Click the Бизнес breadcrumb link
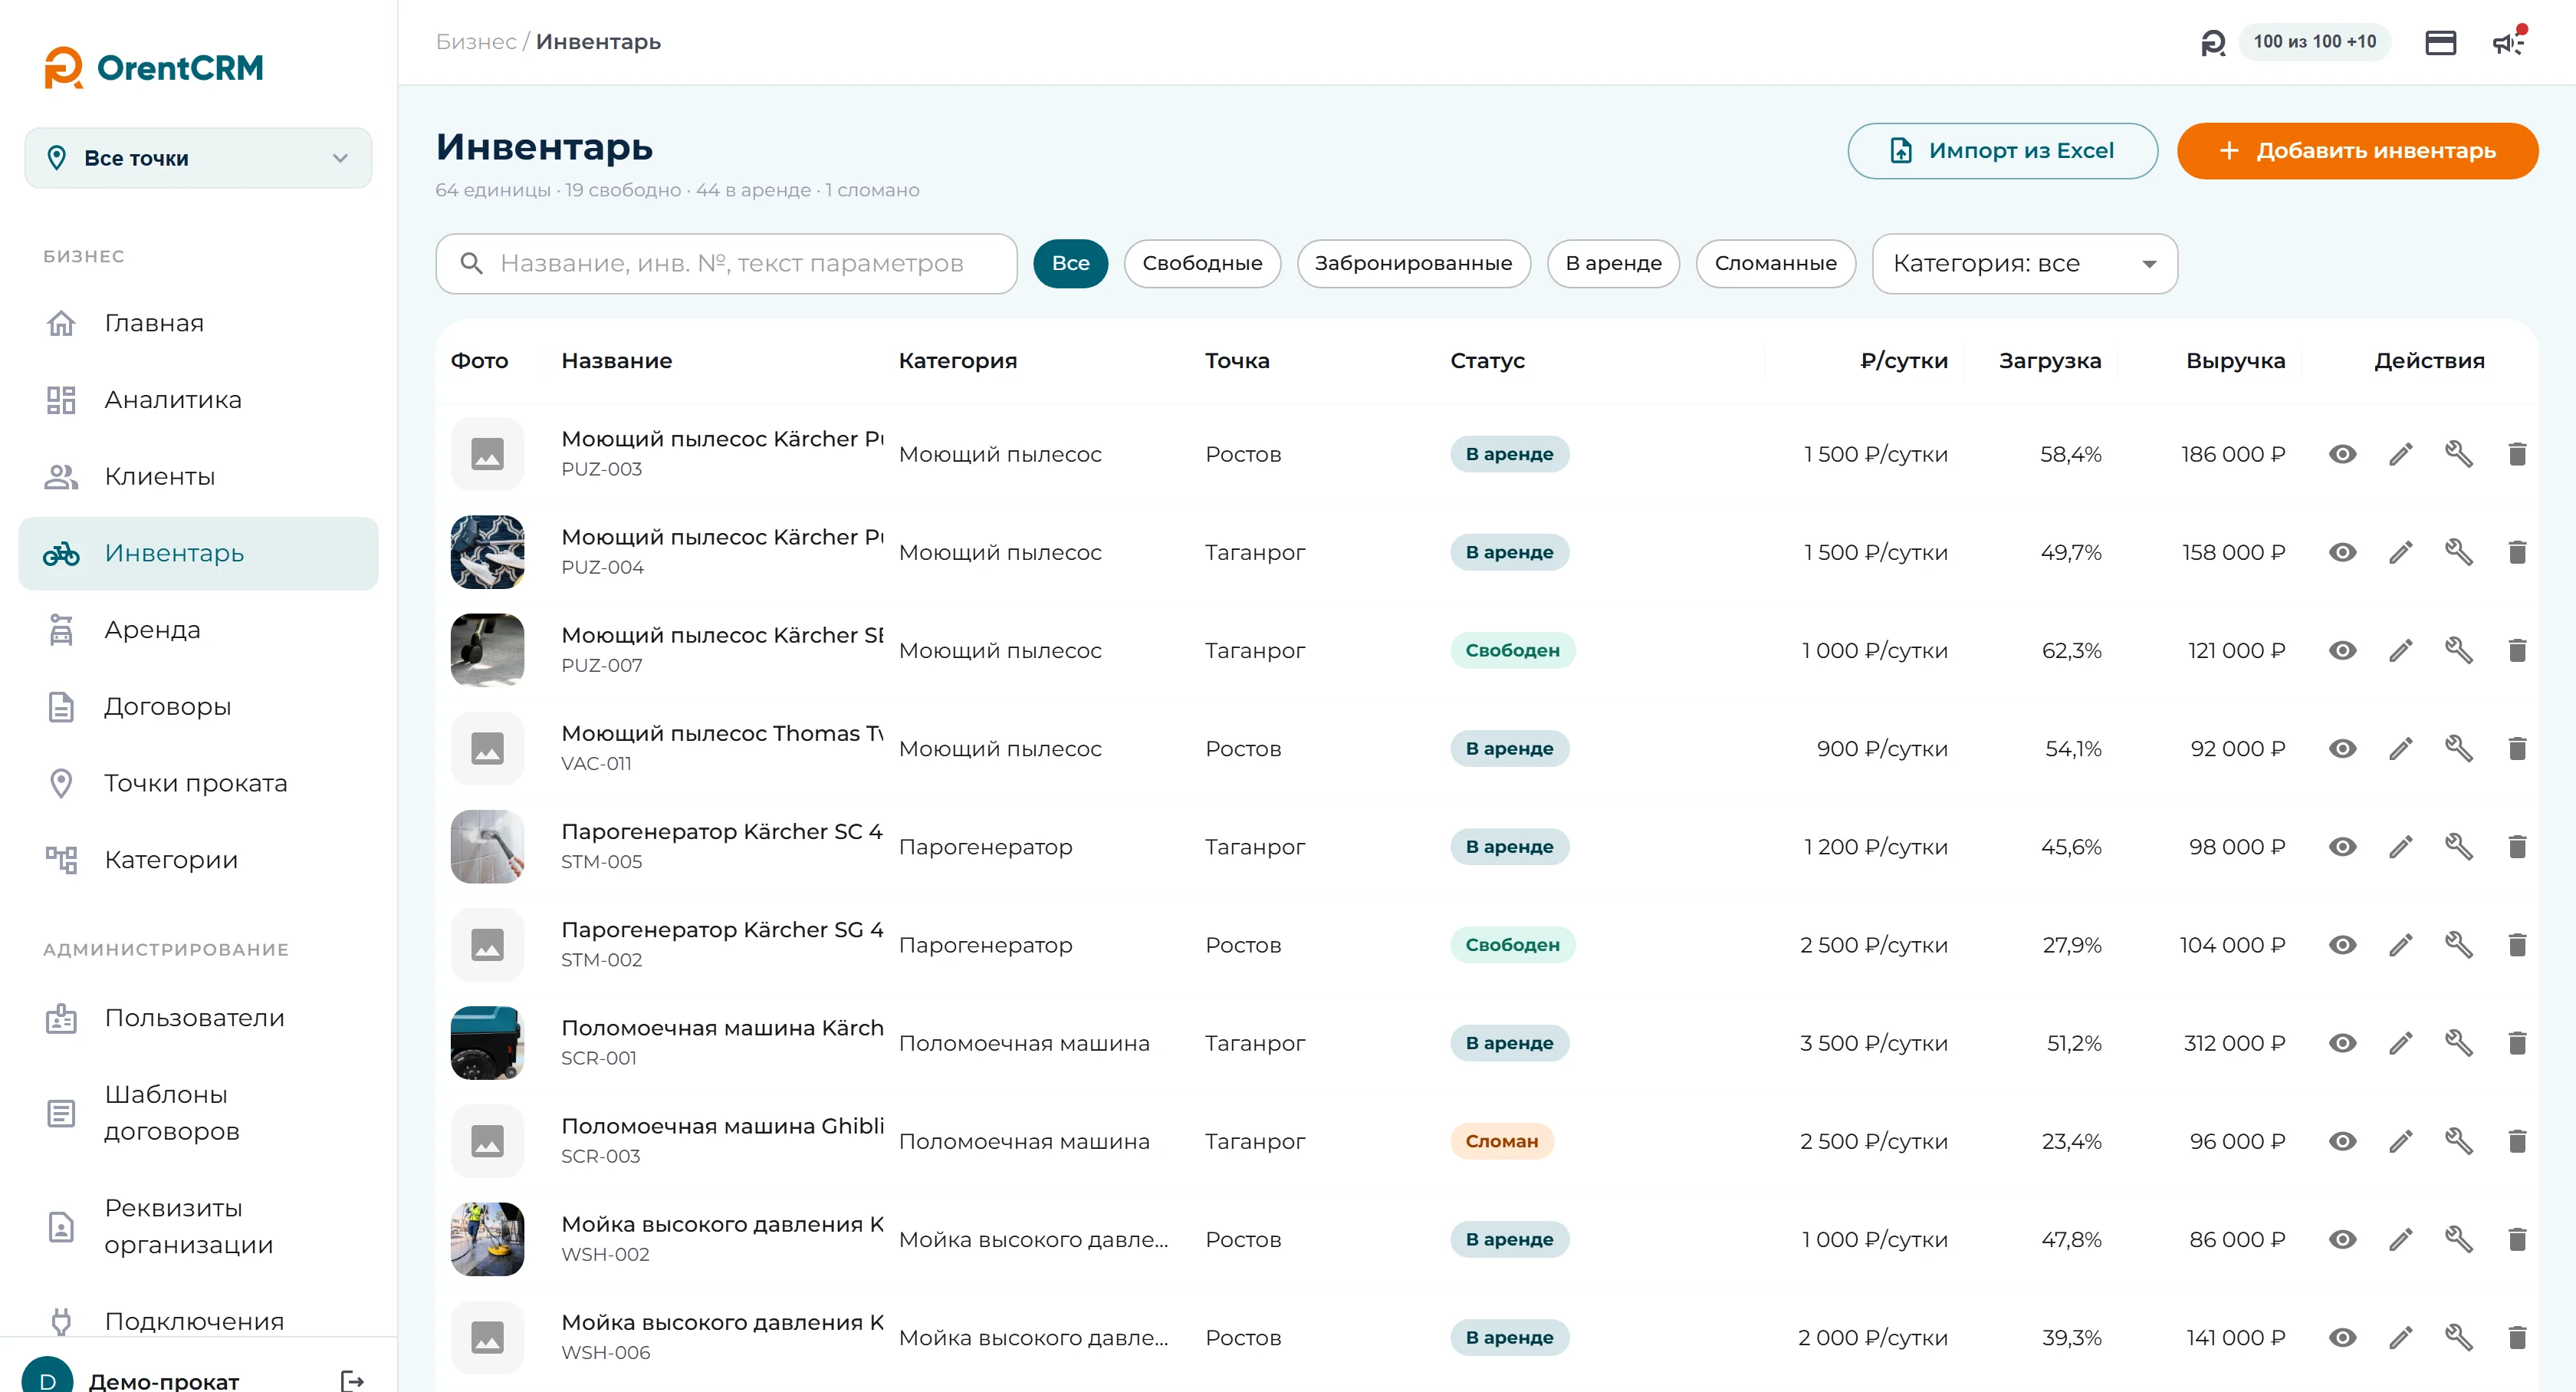Viewport: 2576px width, 1392px height. point(476,42)
